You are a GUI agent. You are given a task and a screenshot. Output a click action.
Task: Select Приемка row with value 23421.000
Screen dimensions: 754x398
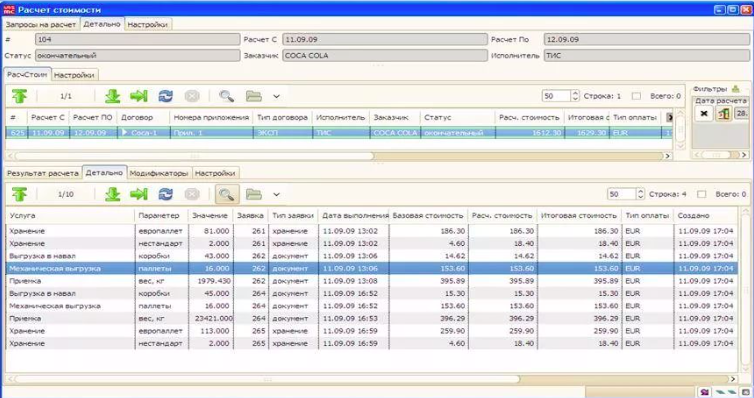(371, 318)
